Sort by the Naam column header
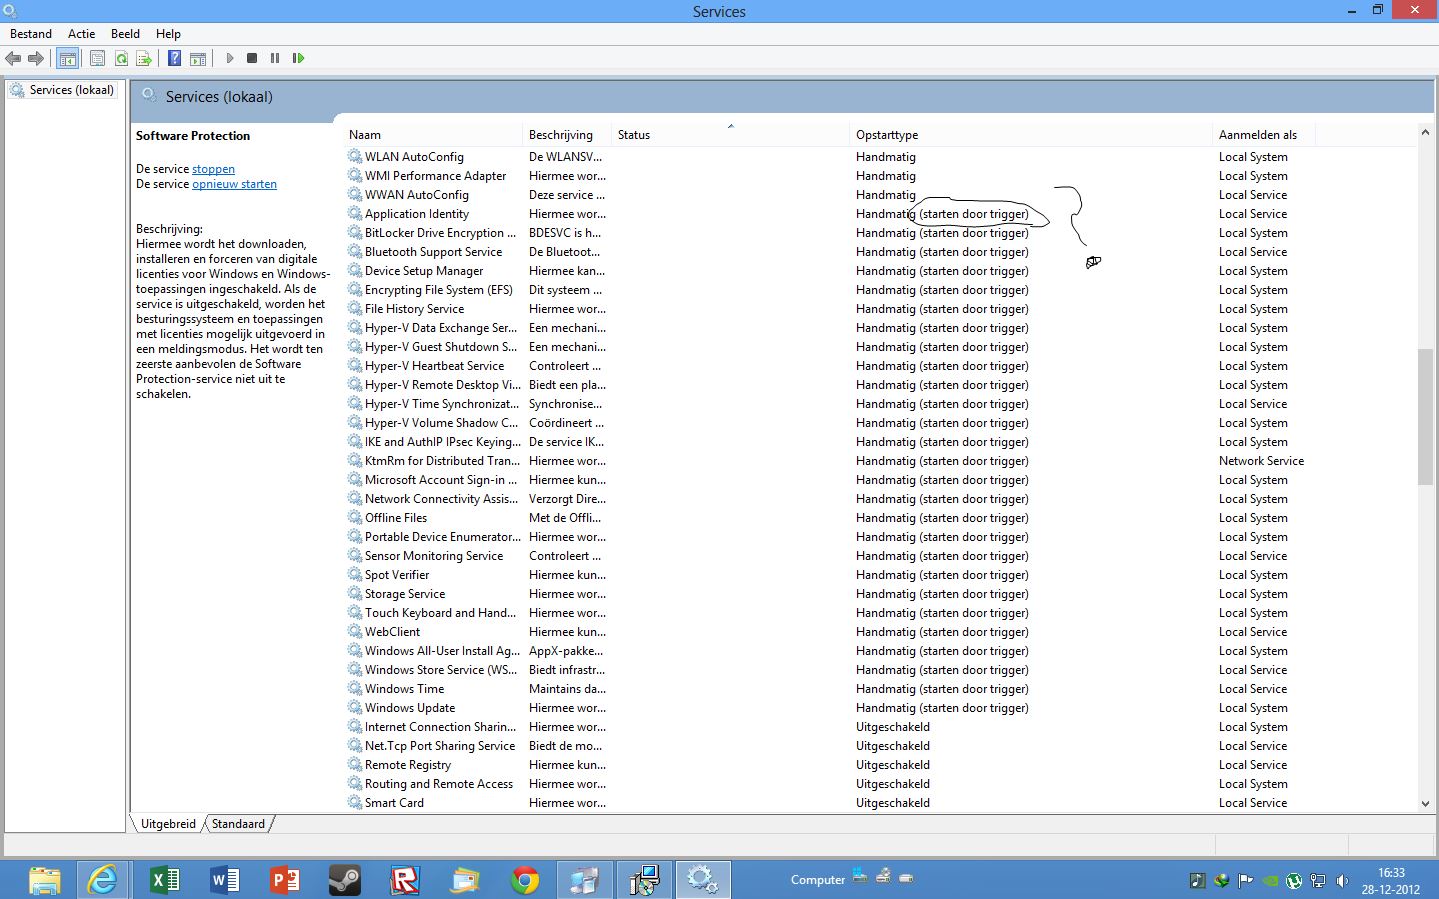 pyautogui.click(x=435, y=135)
